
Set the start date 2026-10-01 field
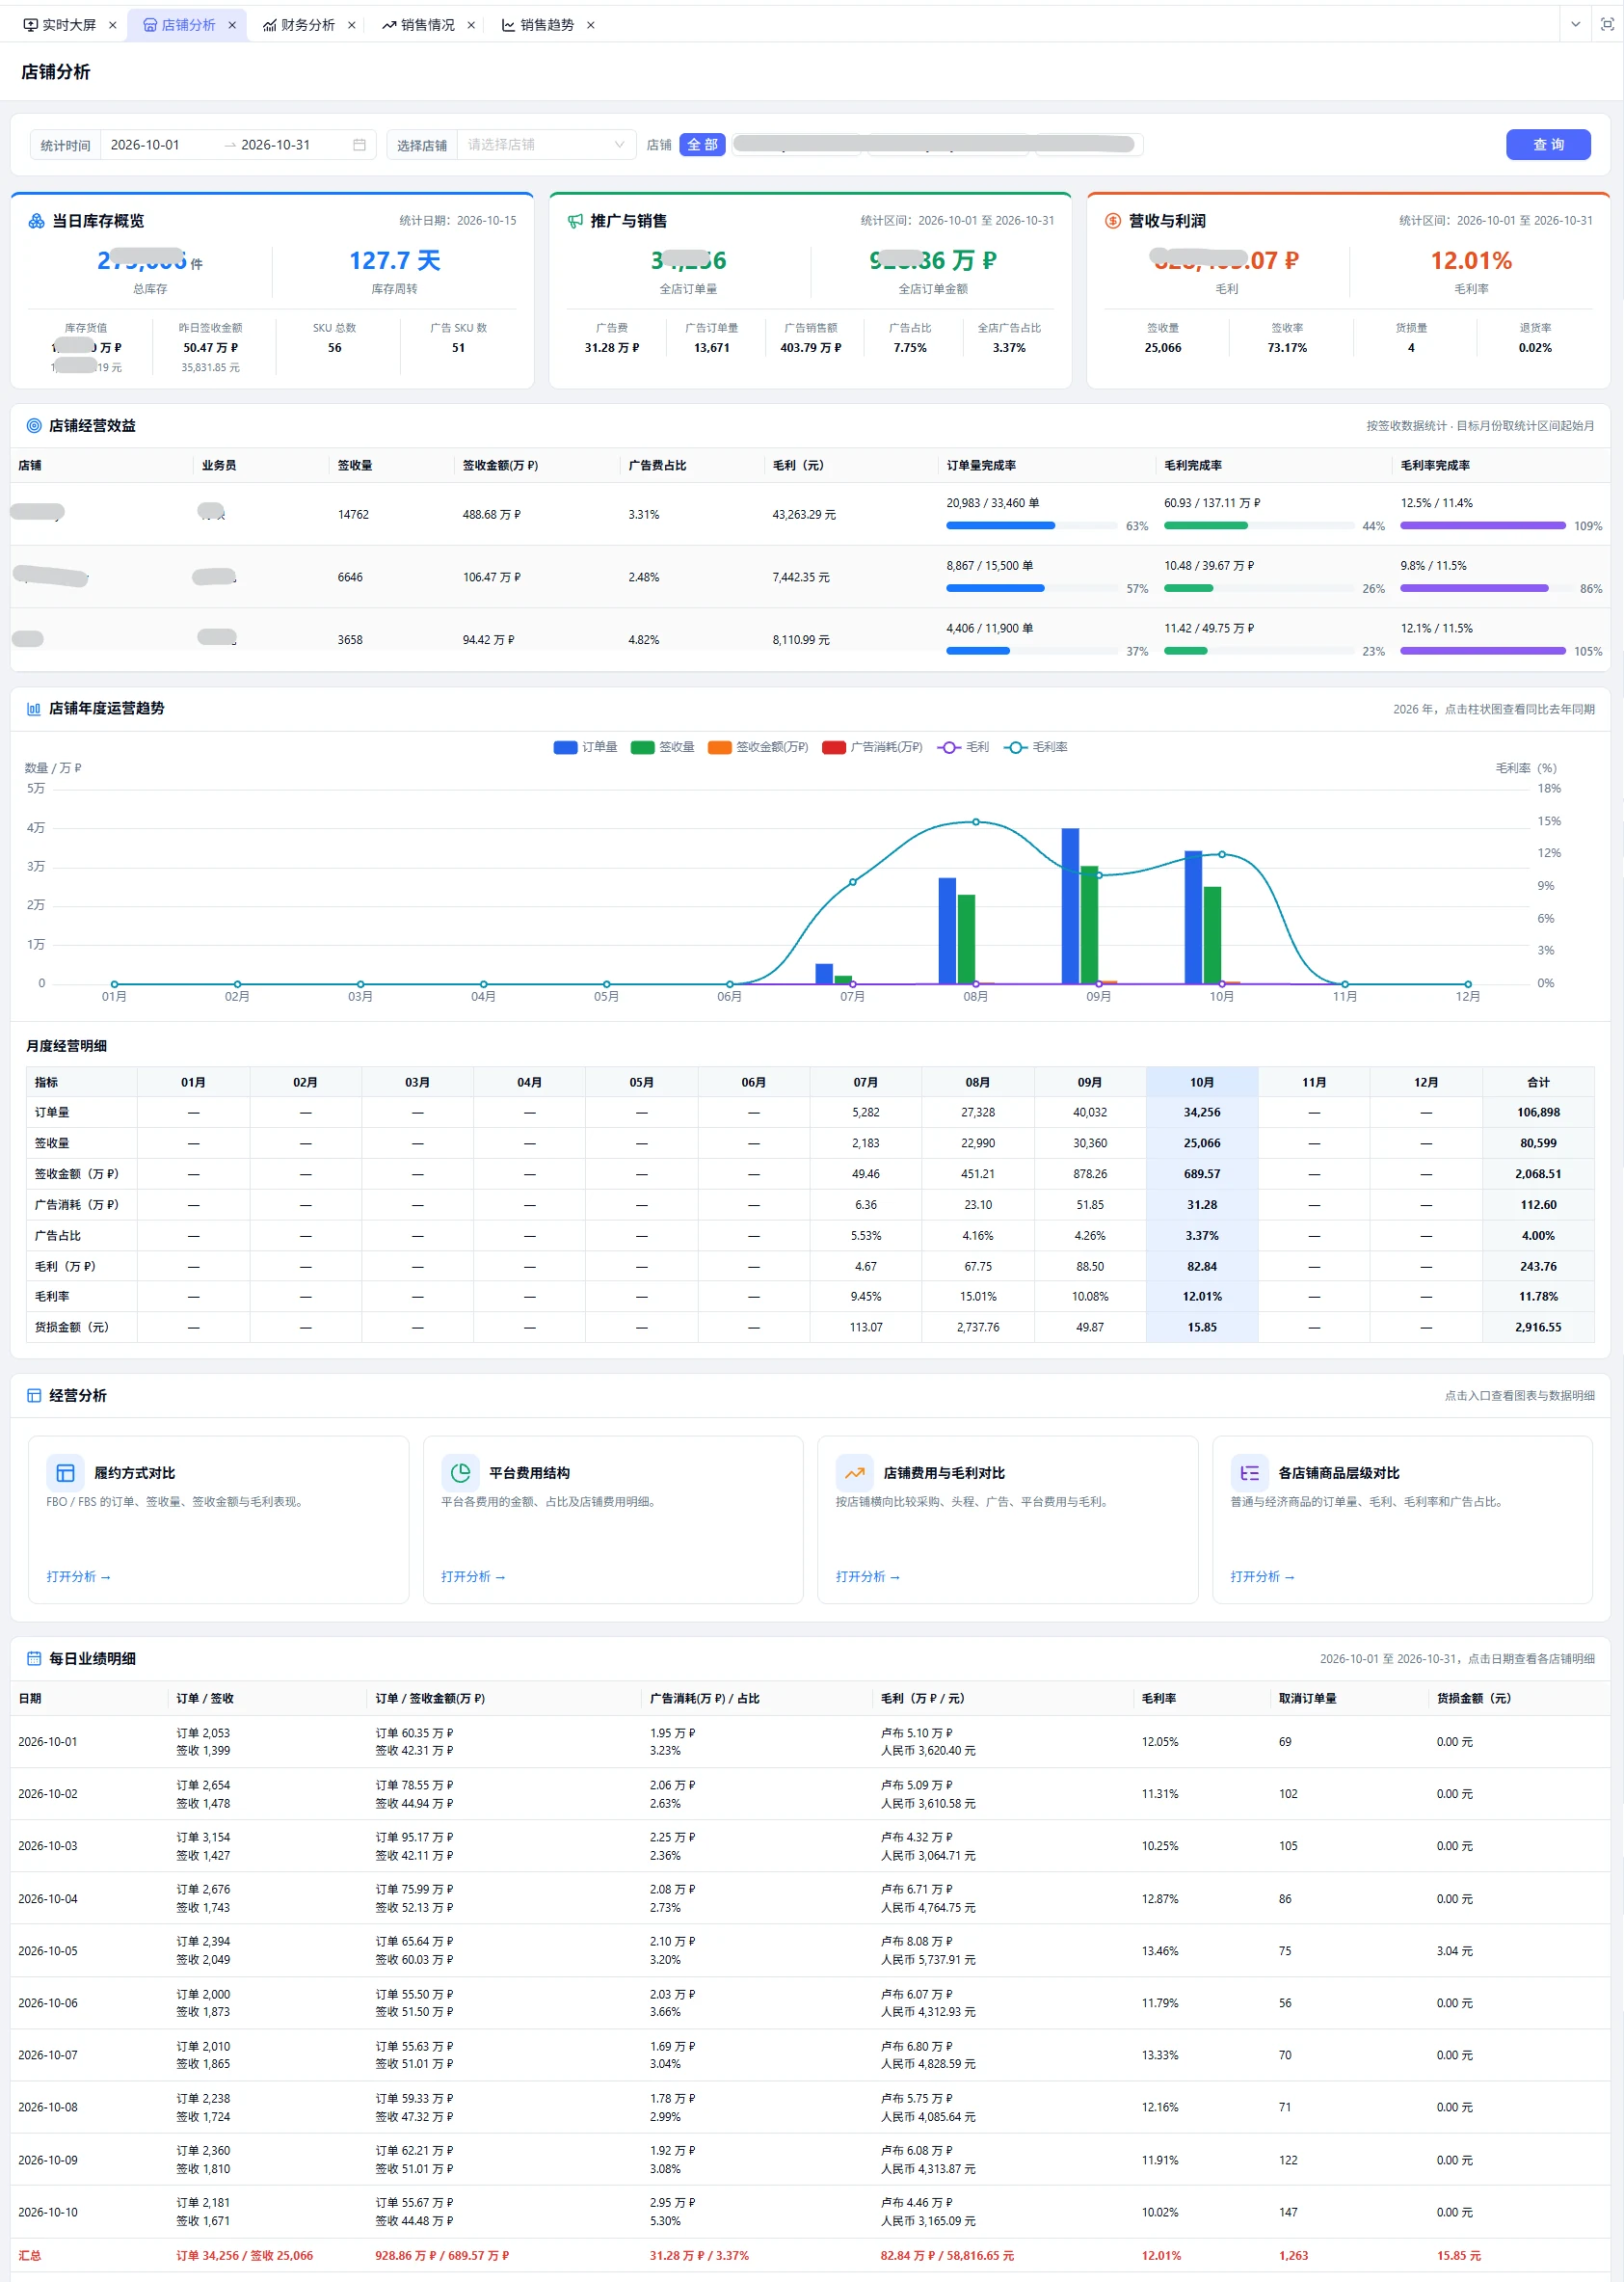pyautogui.click(x=145, y=145)
